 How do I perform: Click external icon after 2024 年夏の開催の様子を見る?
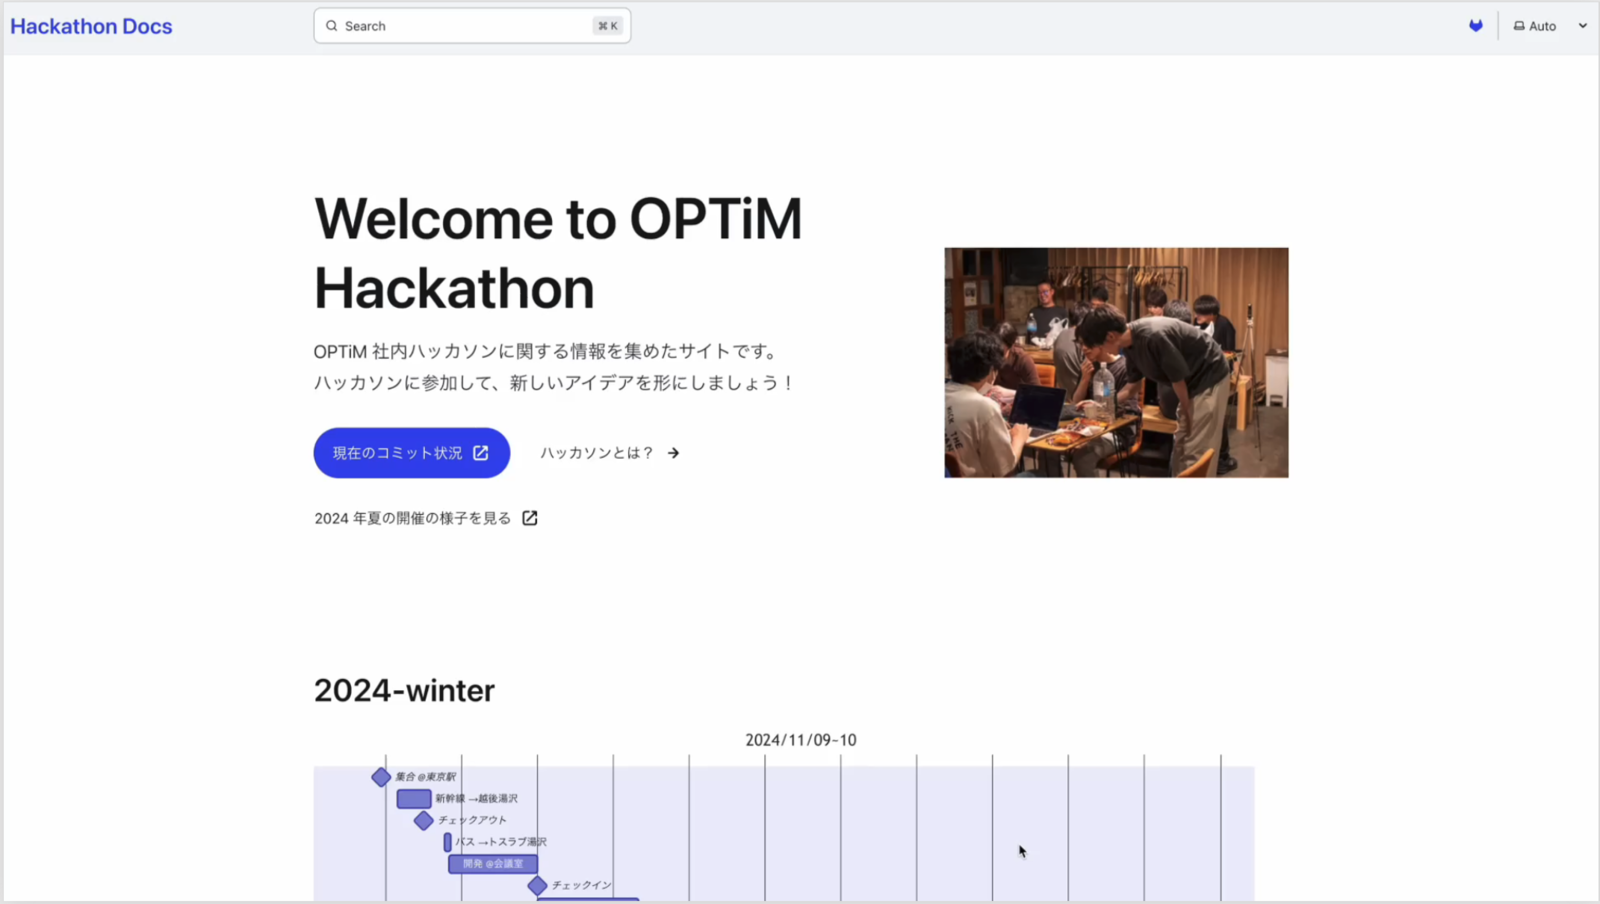[530, 518]
